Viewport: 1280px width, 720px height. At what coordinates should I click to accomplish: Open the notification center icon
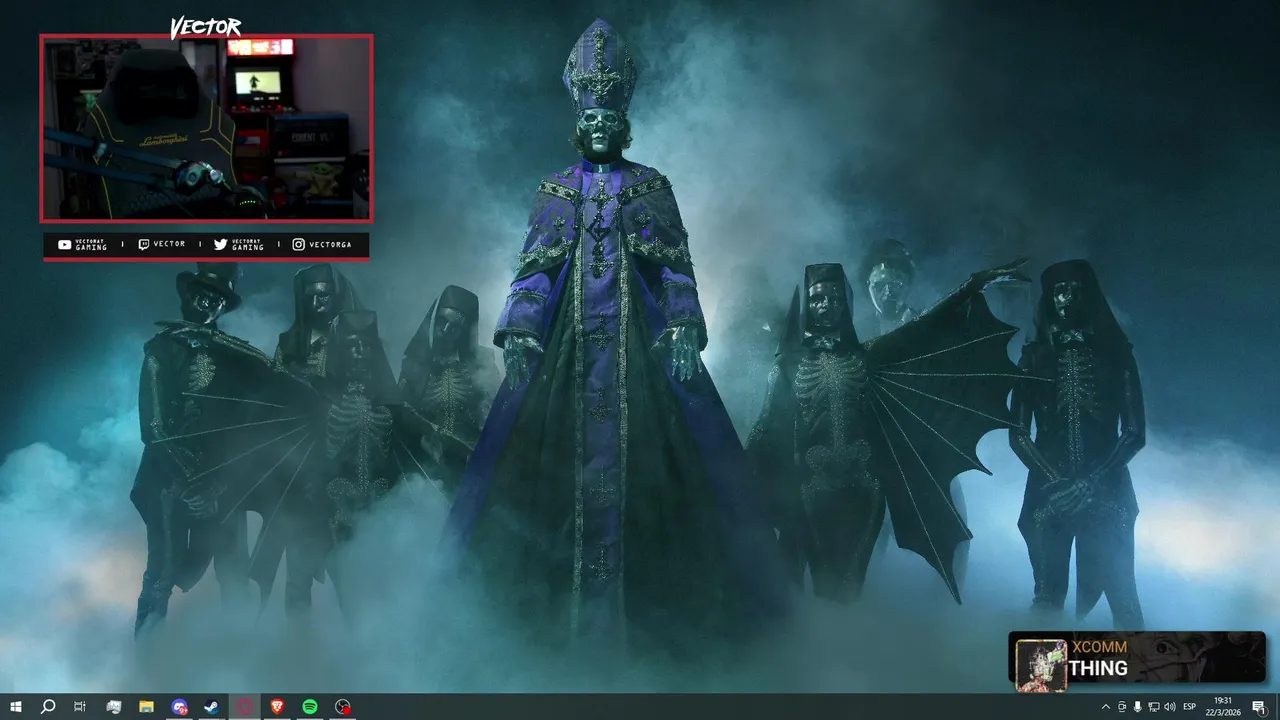click(x=1259, y=707)
